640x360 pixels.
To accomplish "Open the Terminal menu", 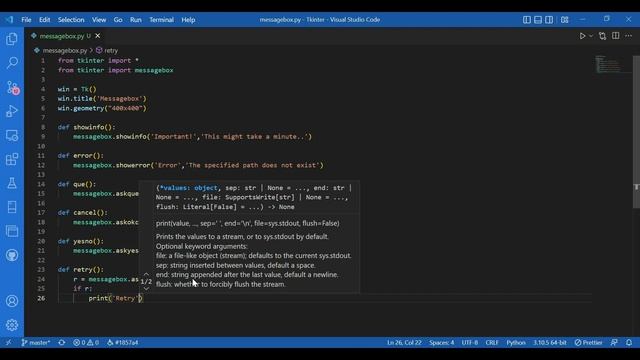I will [x=161, y=20].
